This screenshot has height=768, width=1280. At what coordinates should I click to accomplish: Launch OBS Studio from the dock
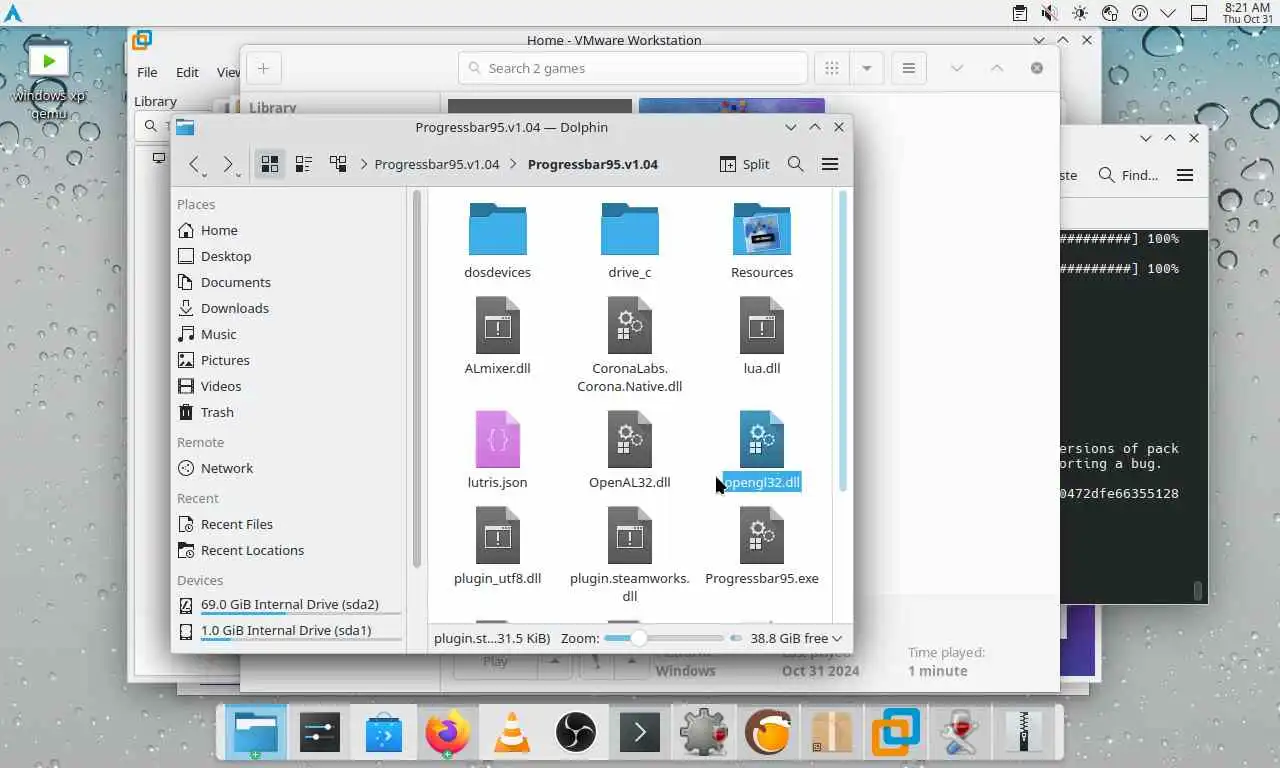(576, 733)
